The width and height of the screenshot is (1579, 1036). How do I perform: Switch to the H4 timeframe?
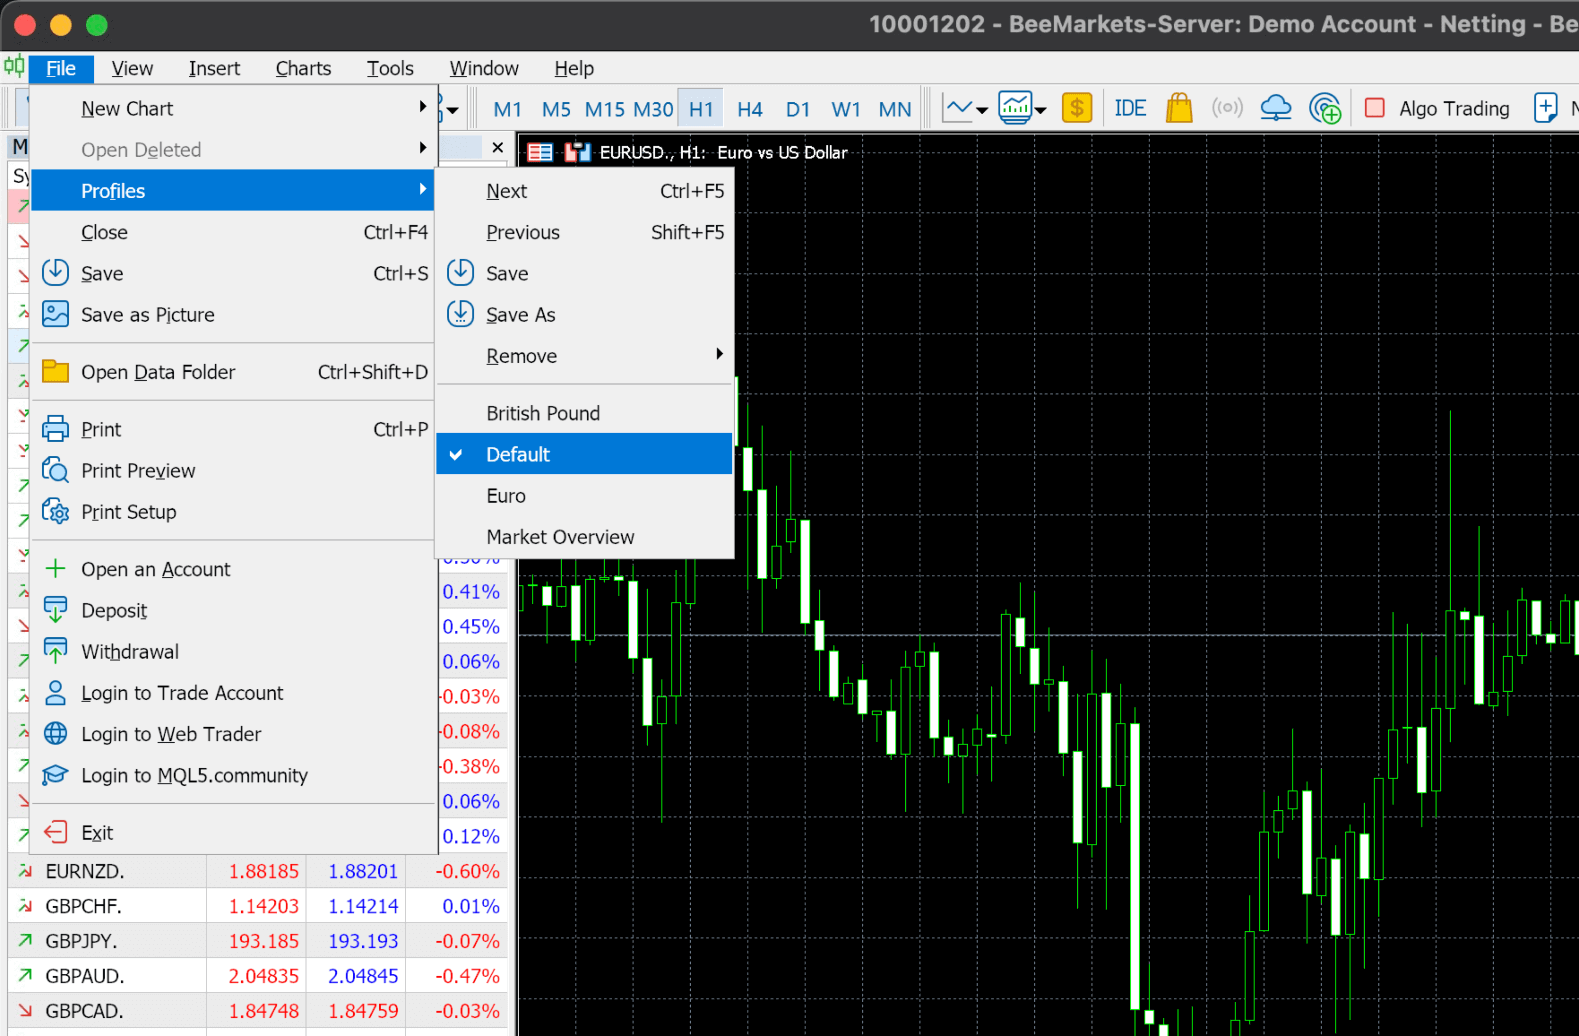click(749, 109)
